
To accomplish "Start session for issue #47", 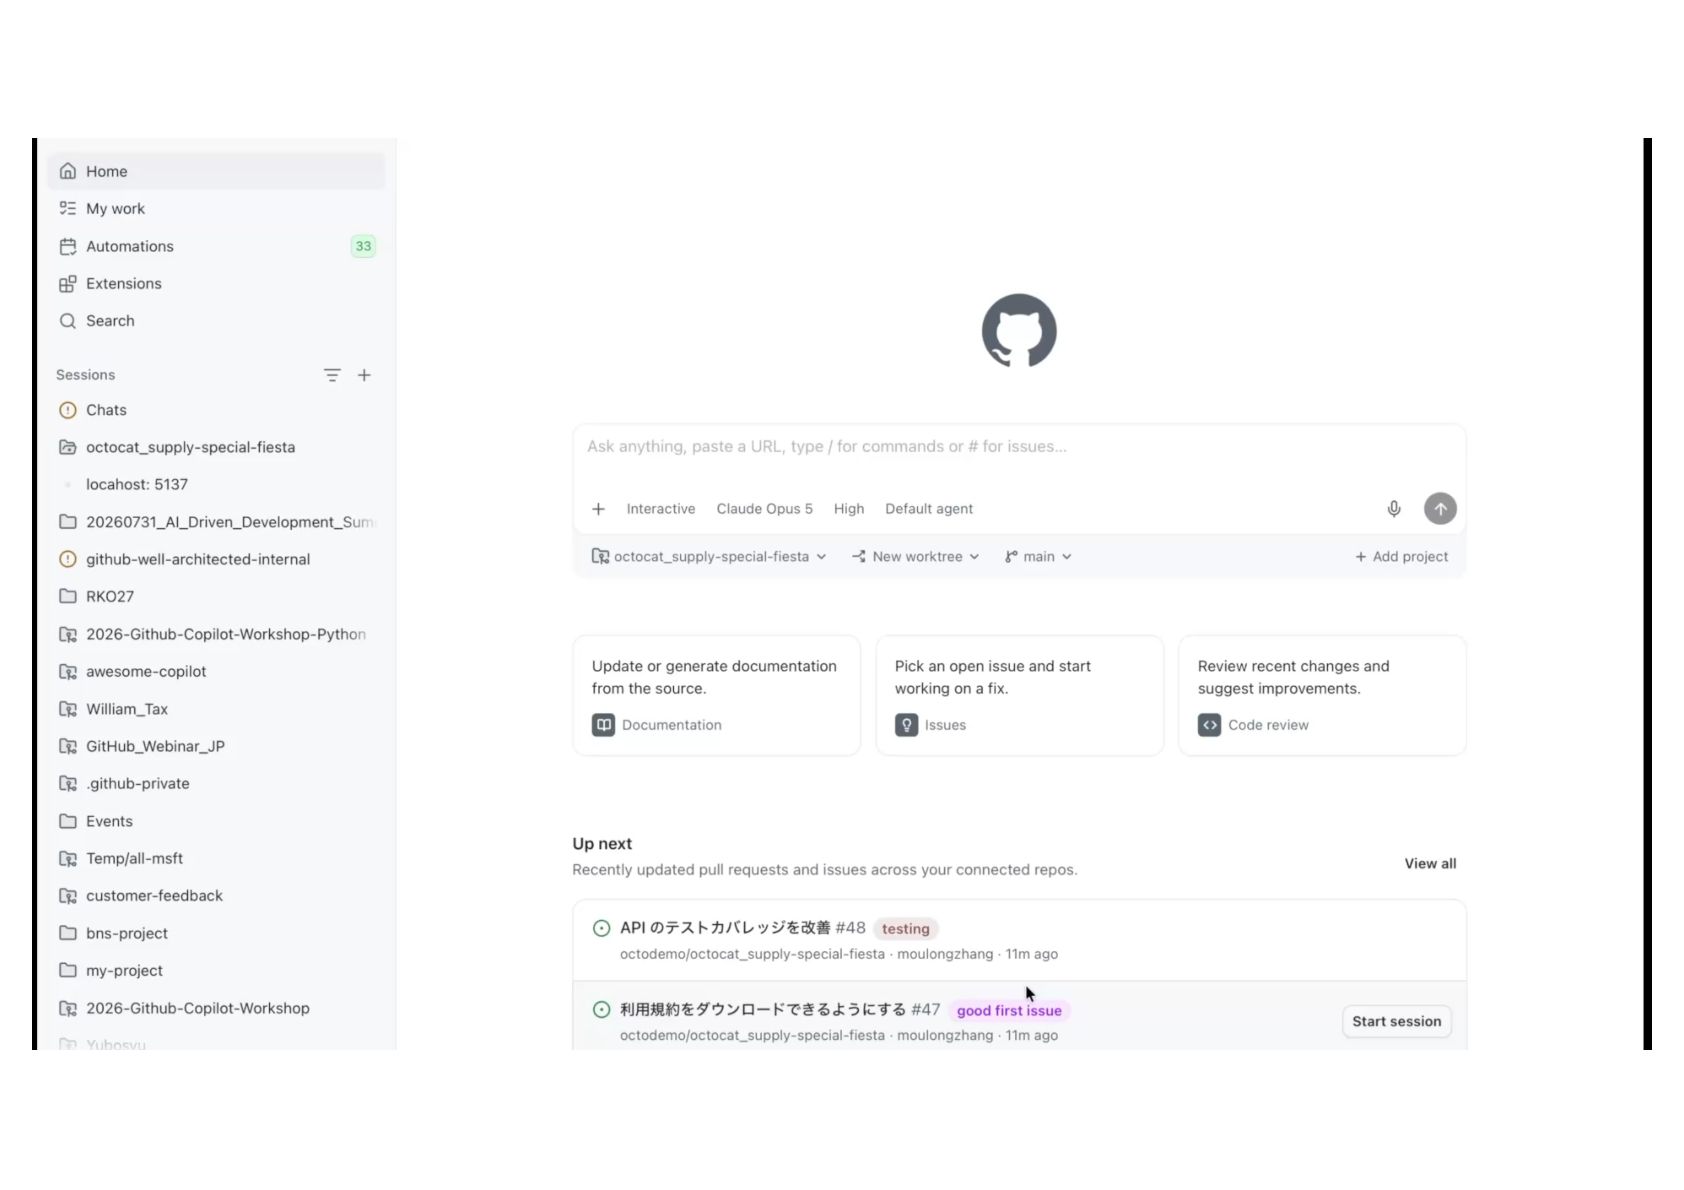I will pos(1396,1021).
